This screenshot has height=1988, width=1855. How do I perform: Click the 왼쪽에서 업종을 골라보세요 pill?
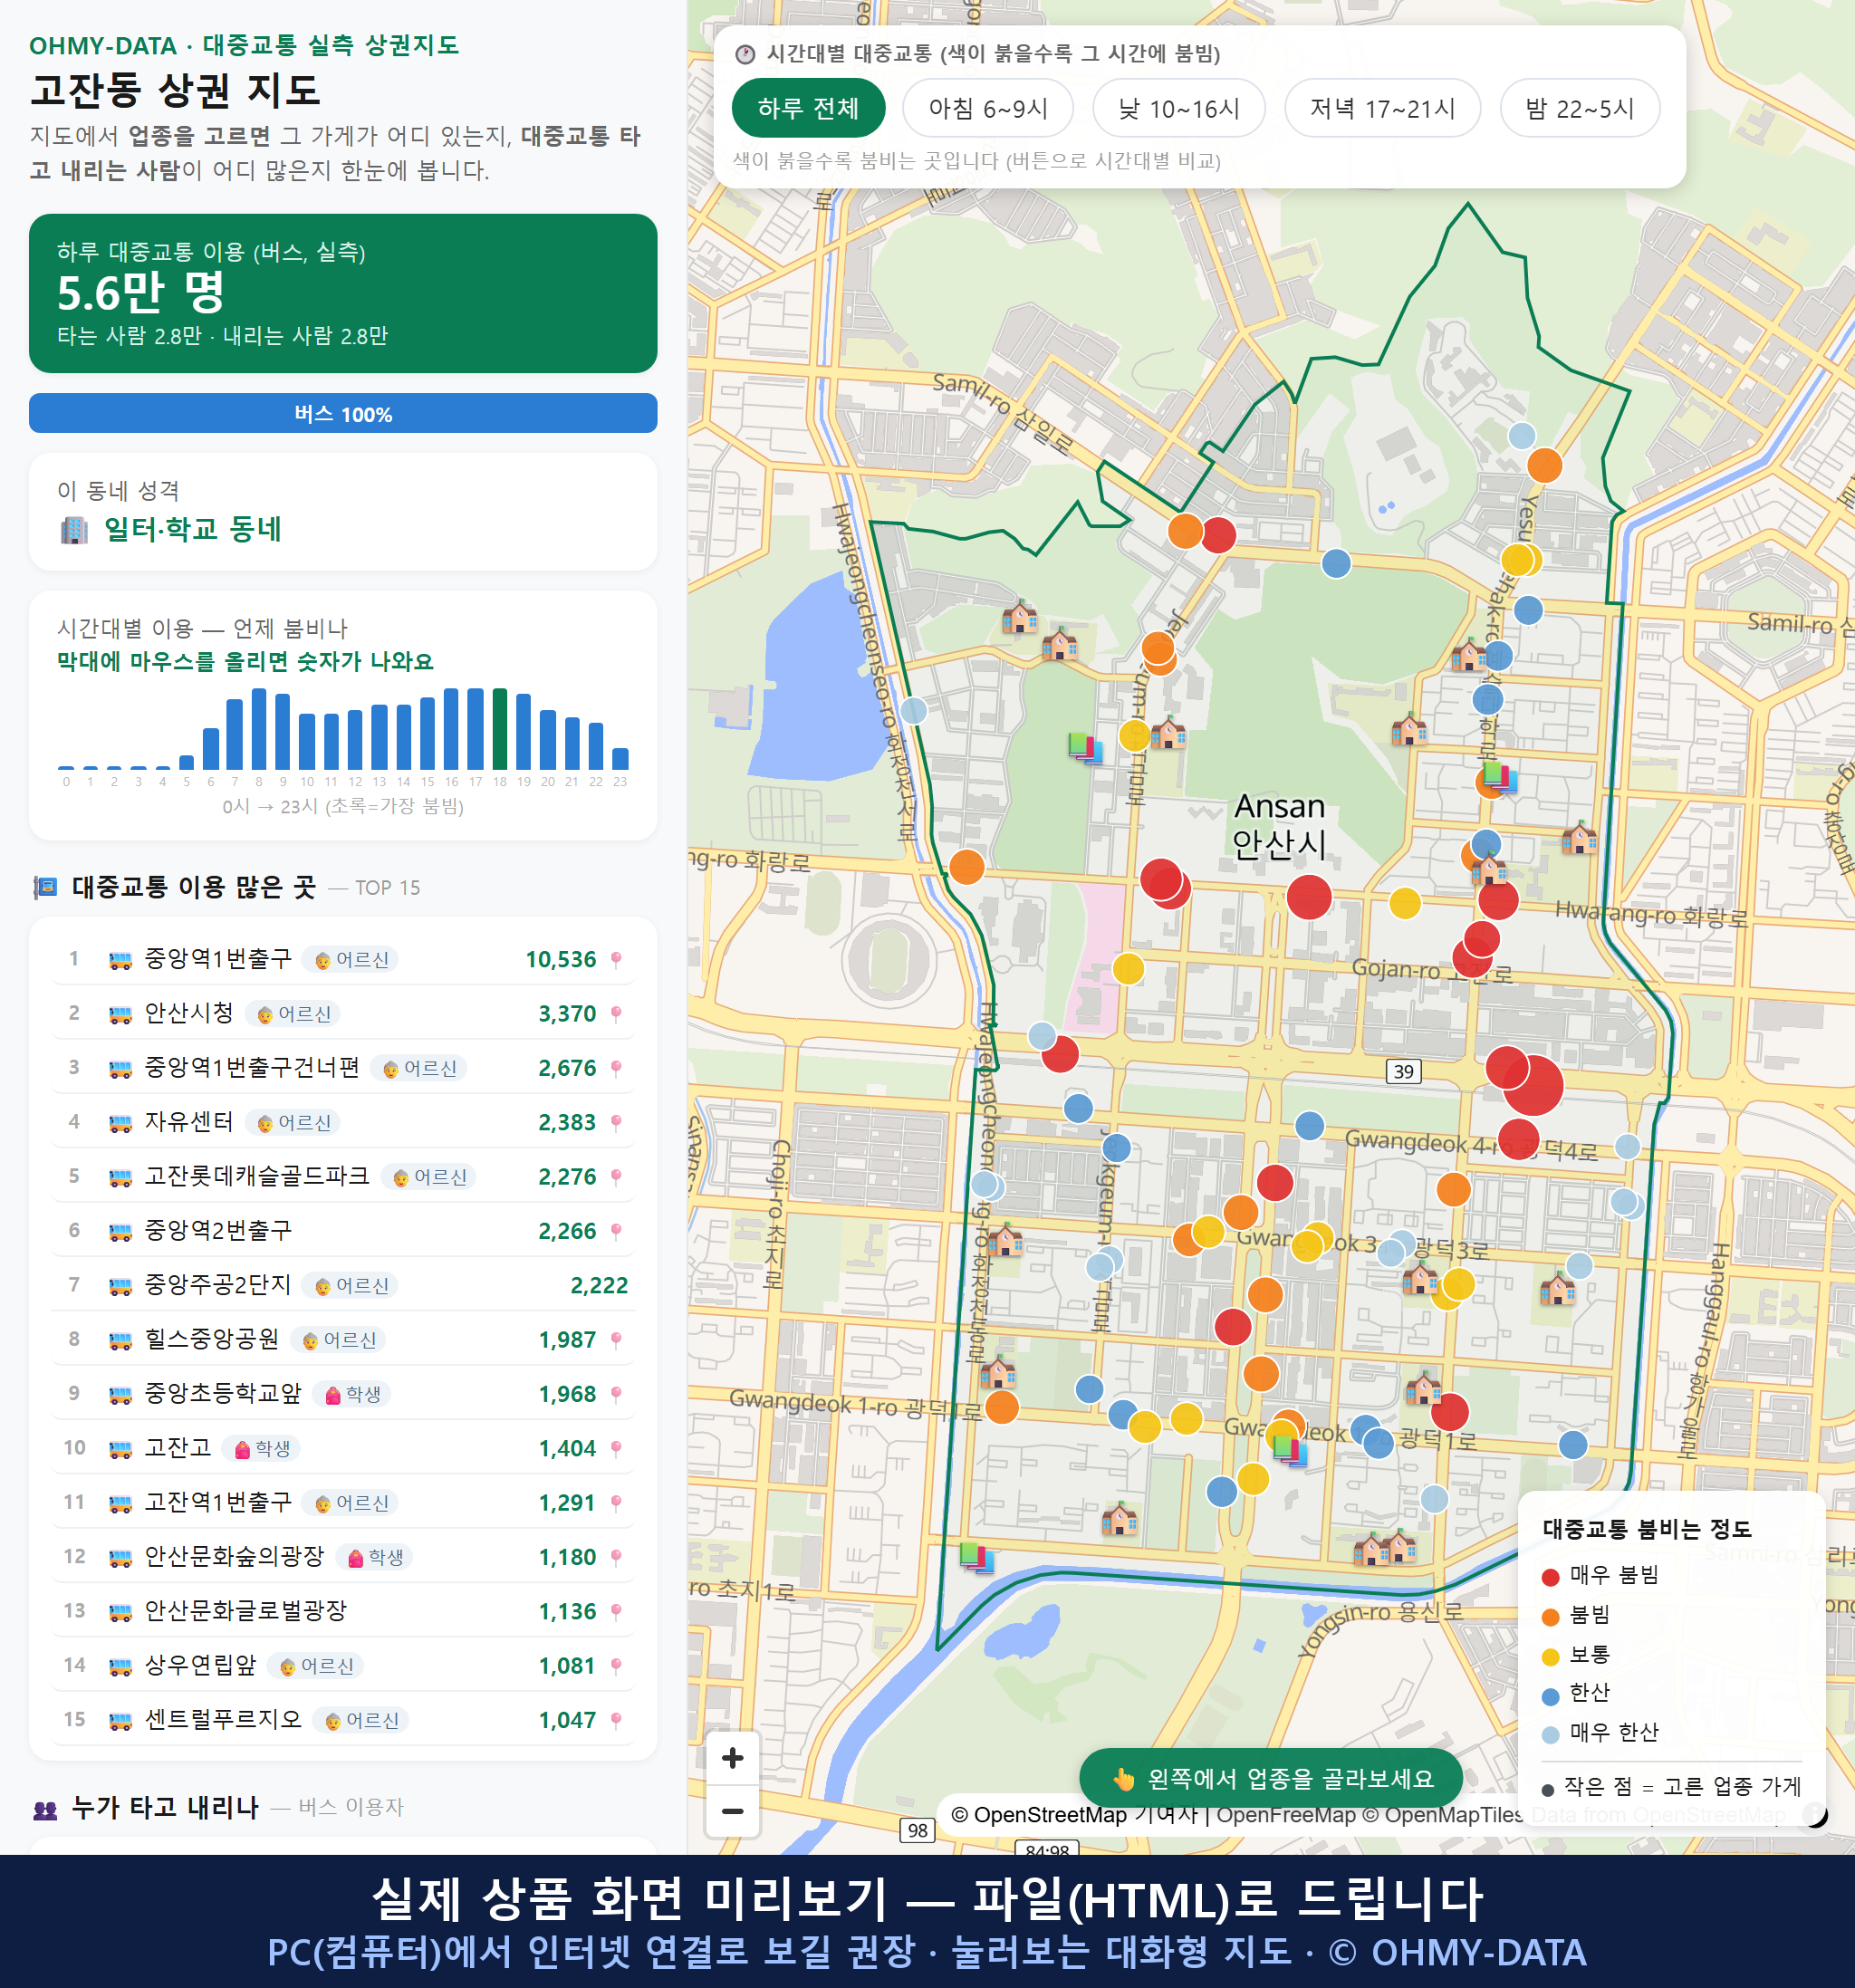coord(1271,1778)
